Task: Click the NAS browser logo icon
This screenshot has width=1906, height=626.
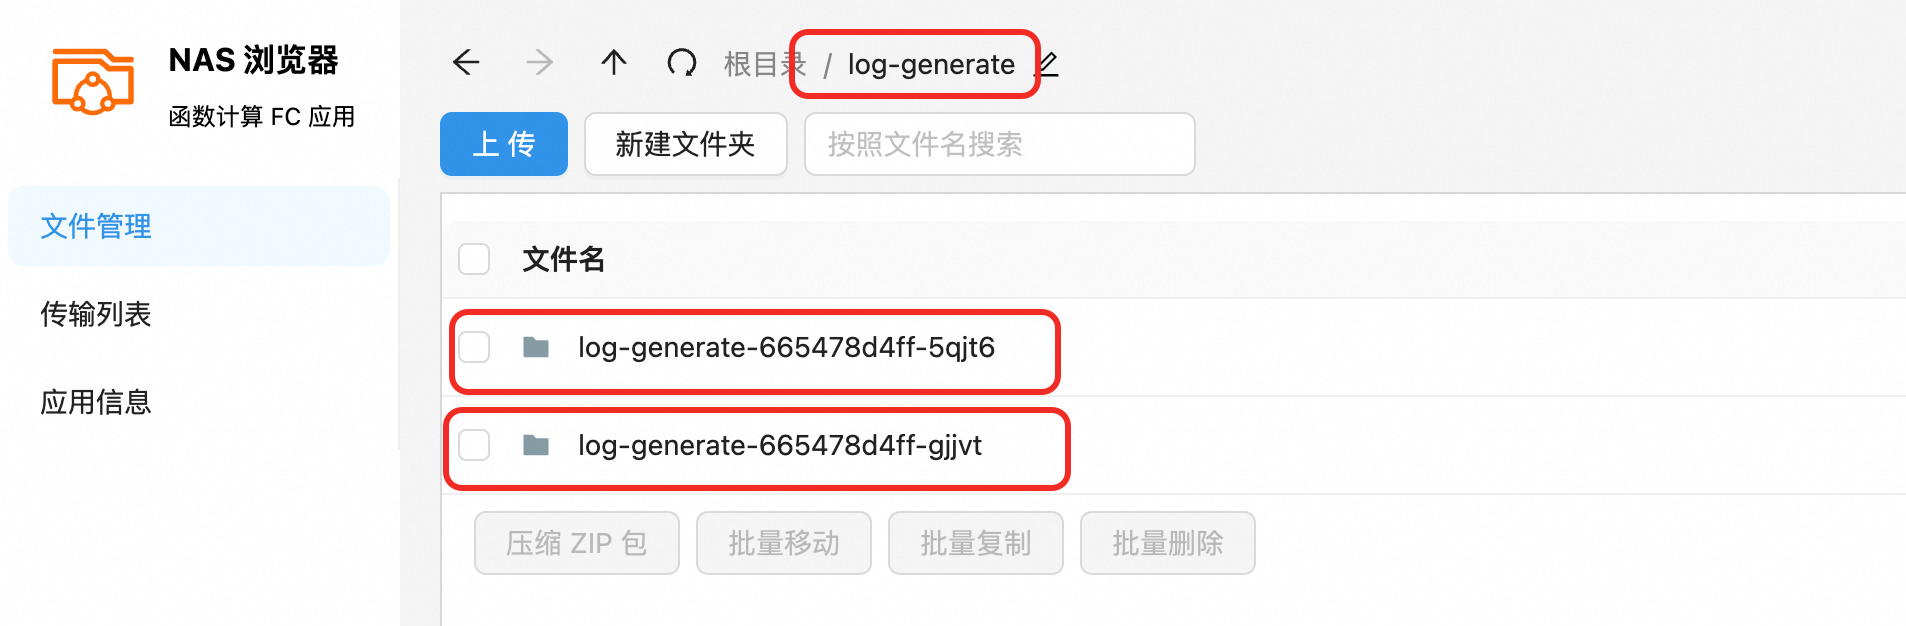Action: point(93,81)
